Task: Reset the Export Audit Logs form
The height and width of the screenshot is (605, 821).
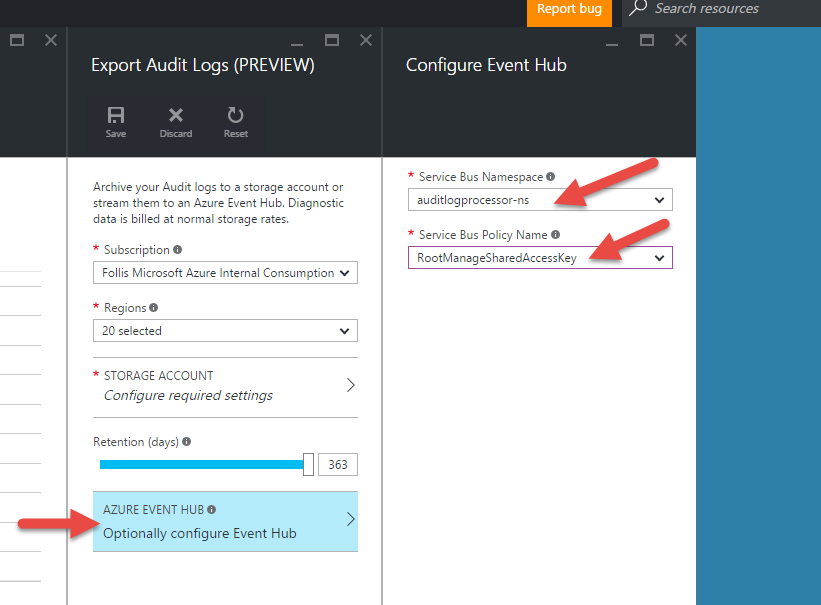Action: tap(236, 123)
